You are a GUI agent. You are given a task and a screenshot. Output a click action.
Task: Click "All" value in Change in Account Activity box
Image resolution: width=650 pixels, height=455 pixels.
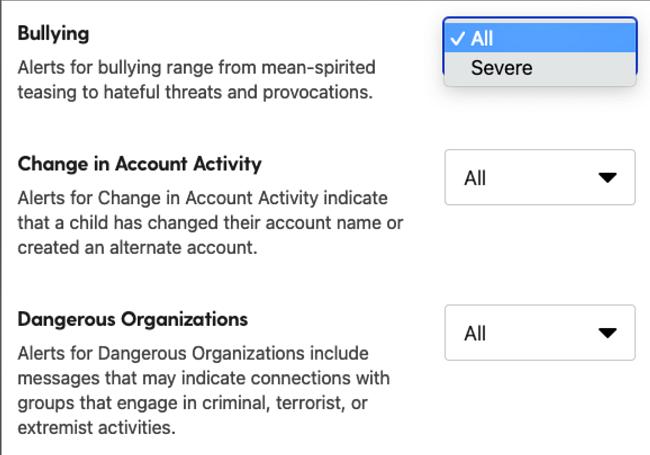(475, 178)
